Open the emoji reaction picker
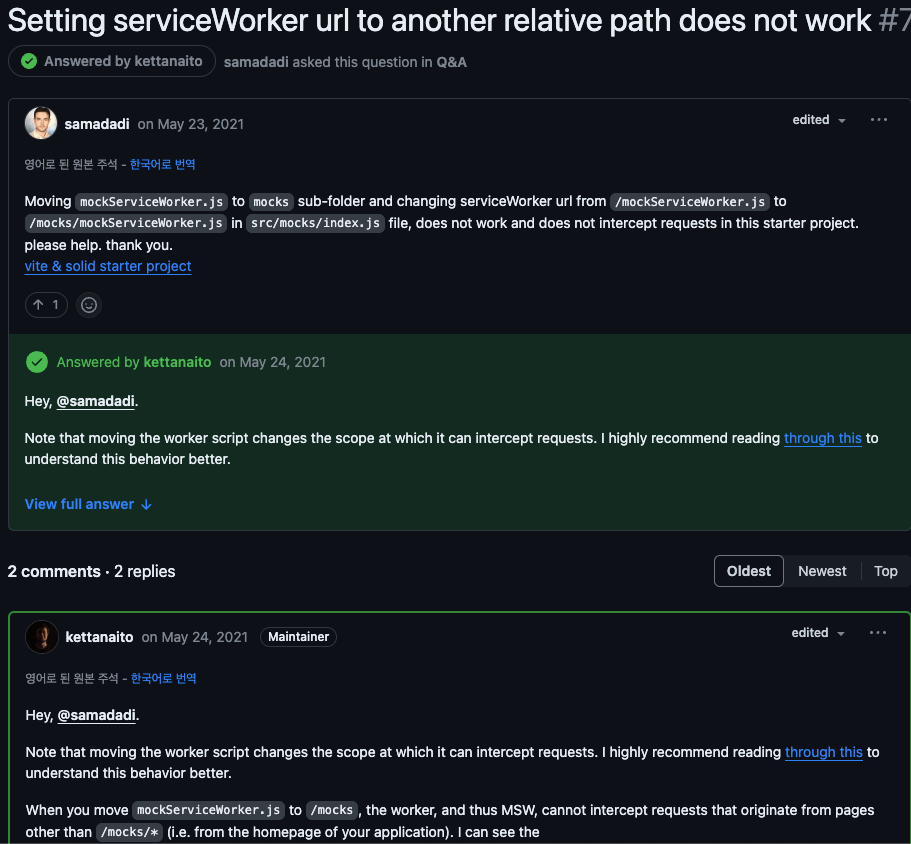Screen dimensions: 911x844 89,305
